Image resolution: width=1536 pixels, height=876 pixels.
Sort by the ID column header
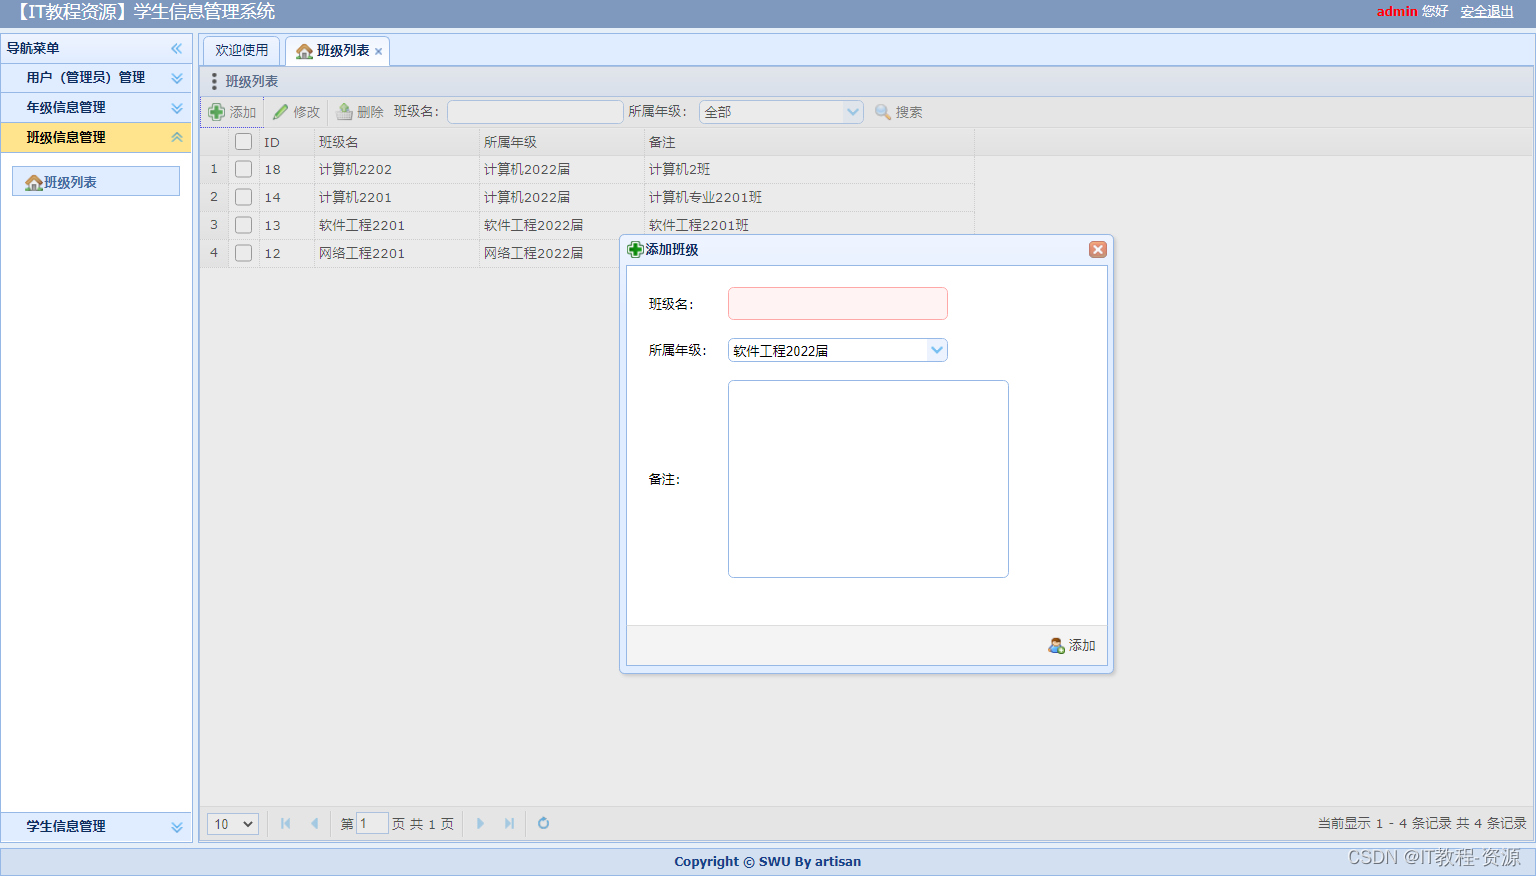click(x=287, y=142)
